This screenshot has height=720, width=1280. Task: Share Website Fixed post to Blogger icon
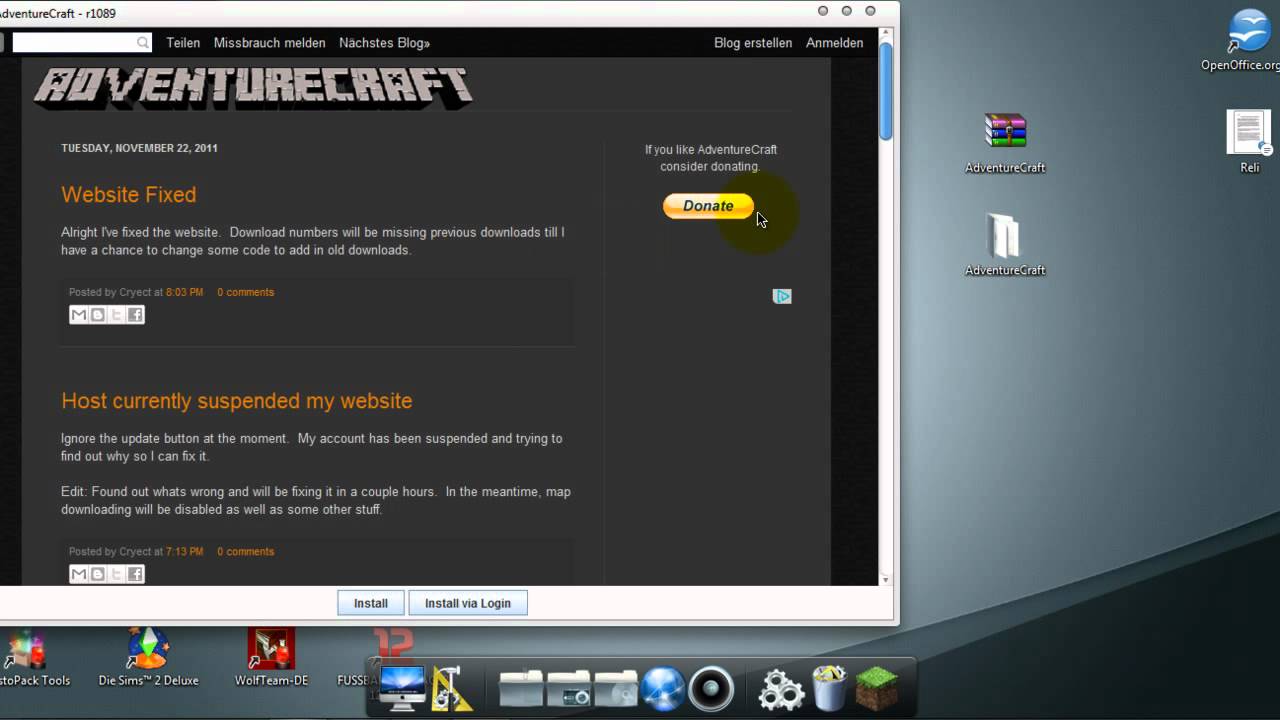click(x=97, y=315)
